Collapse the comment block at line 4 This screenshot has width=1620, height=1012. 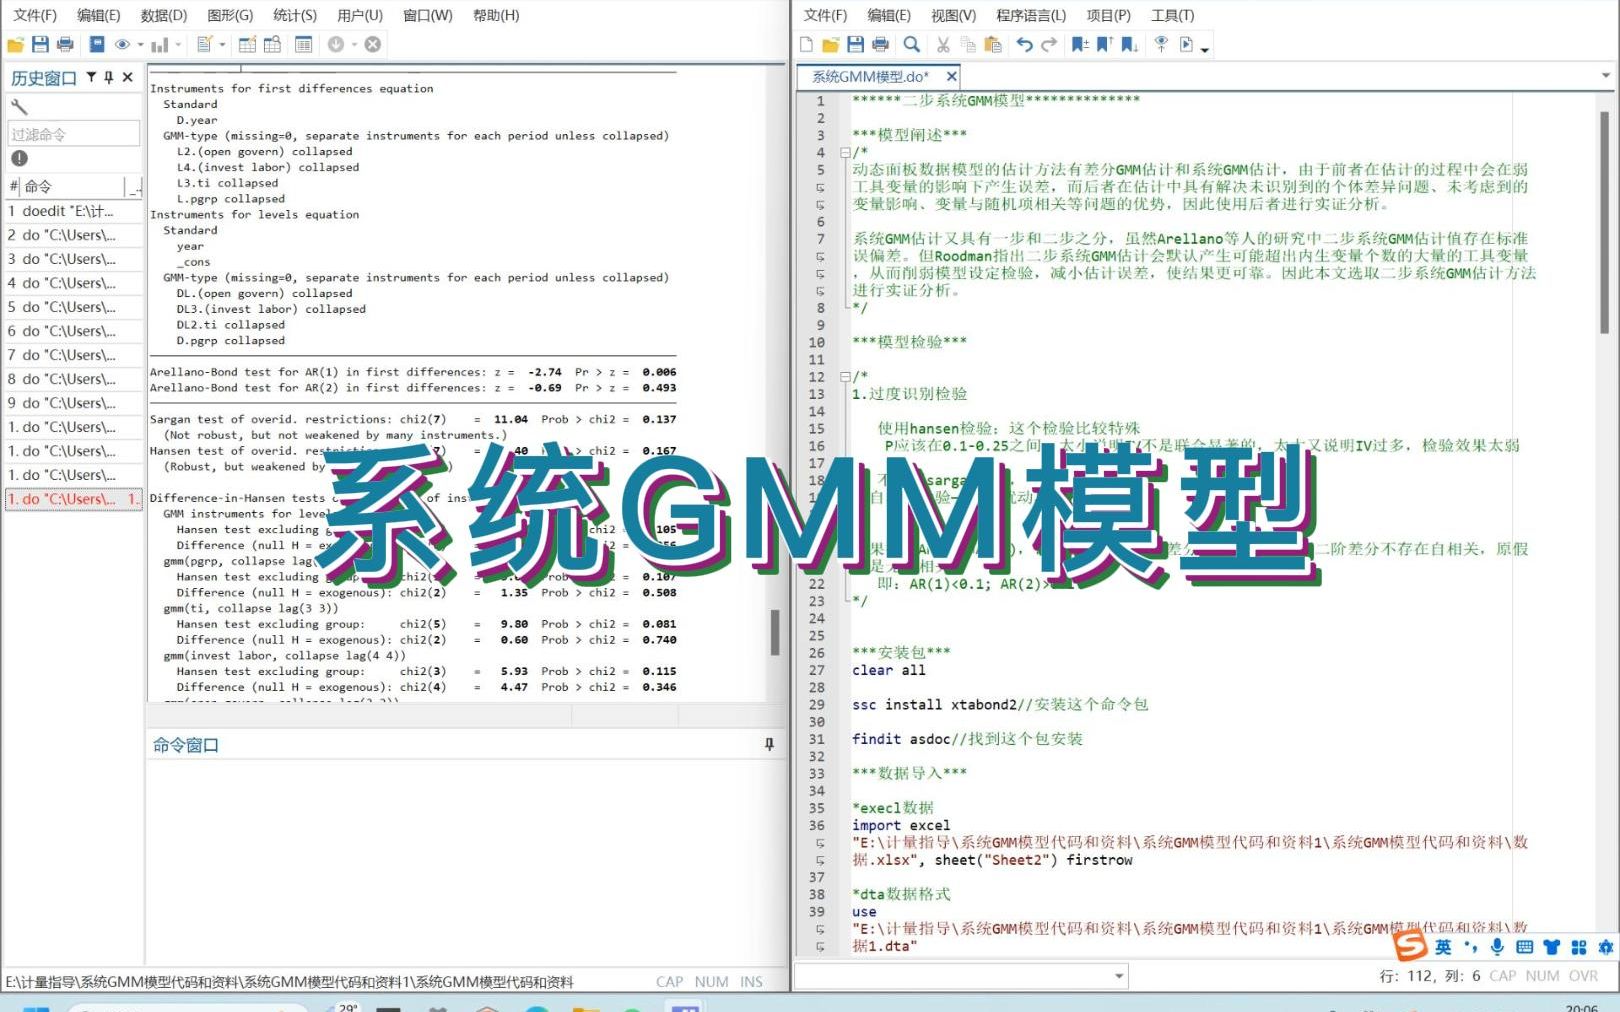point(845,153)
